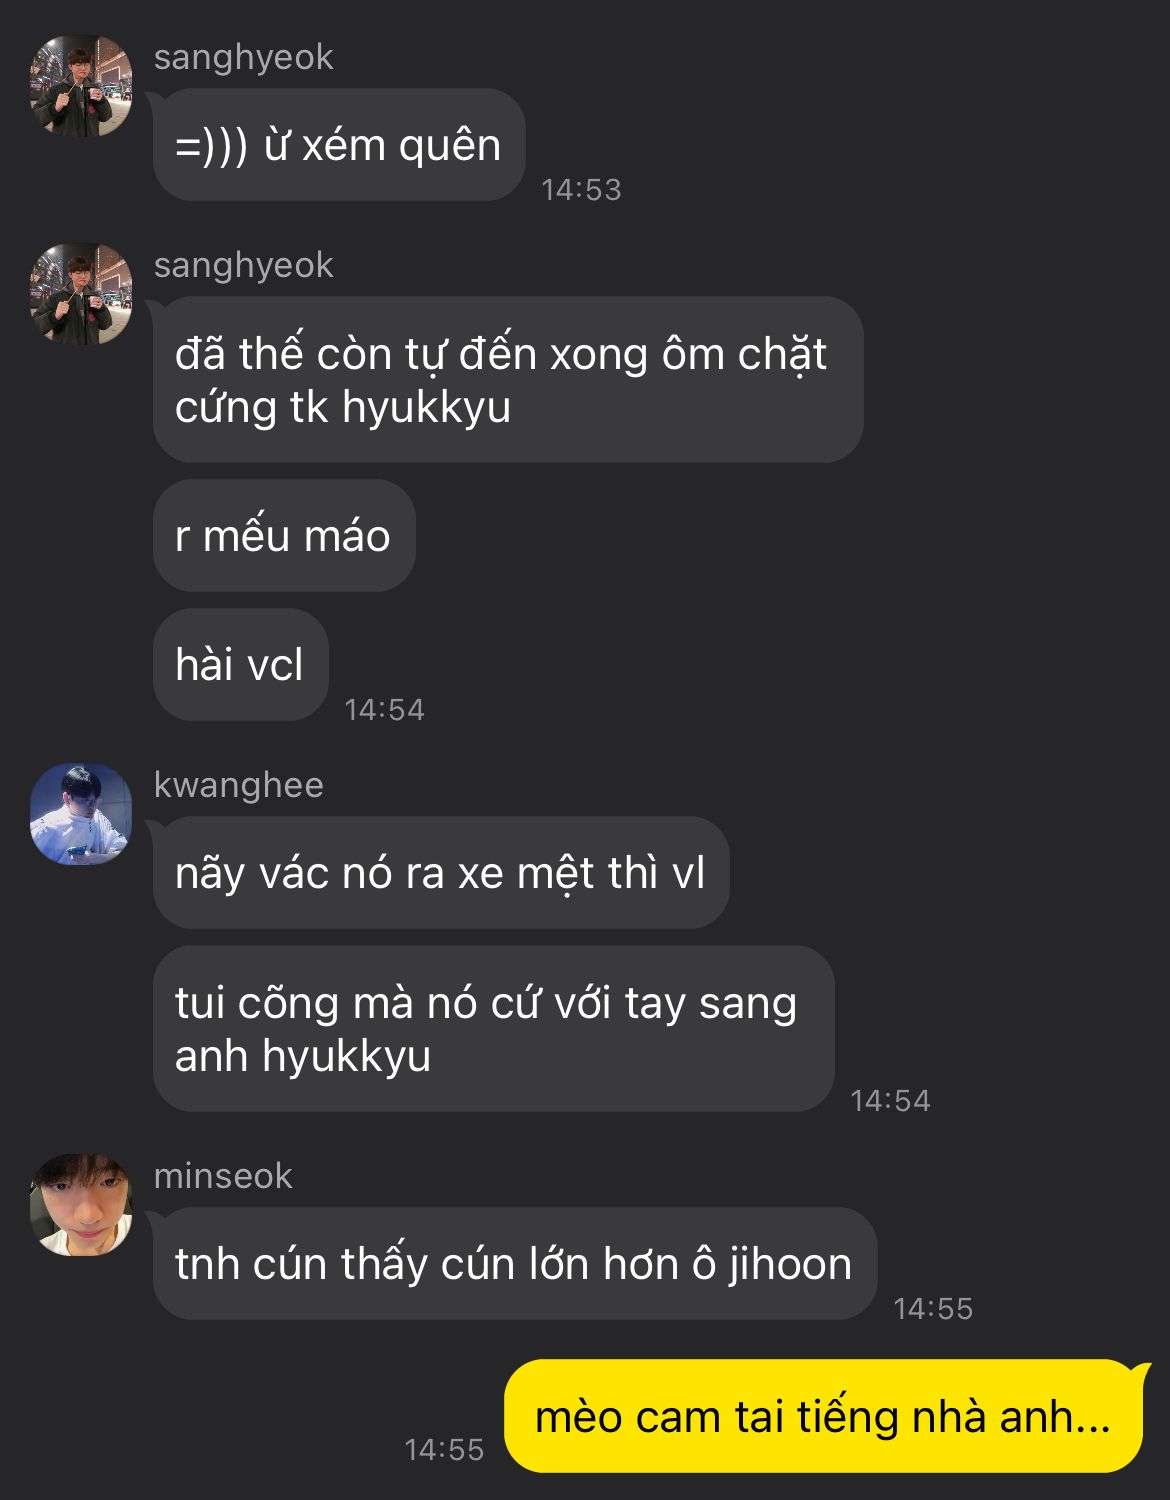Click the 14:53 timestamp

581,189
